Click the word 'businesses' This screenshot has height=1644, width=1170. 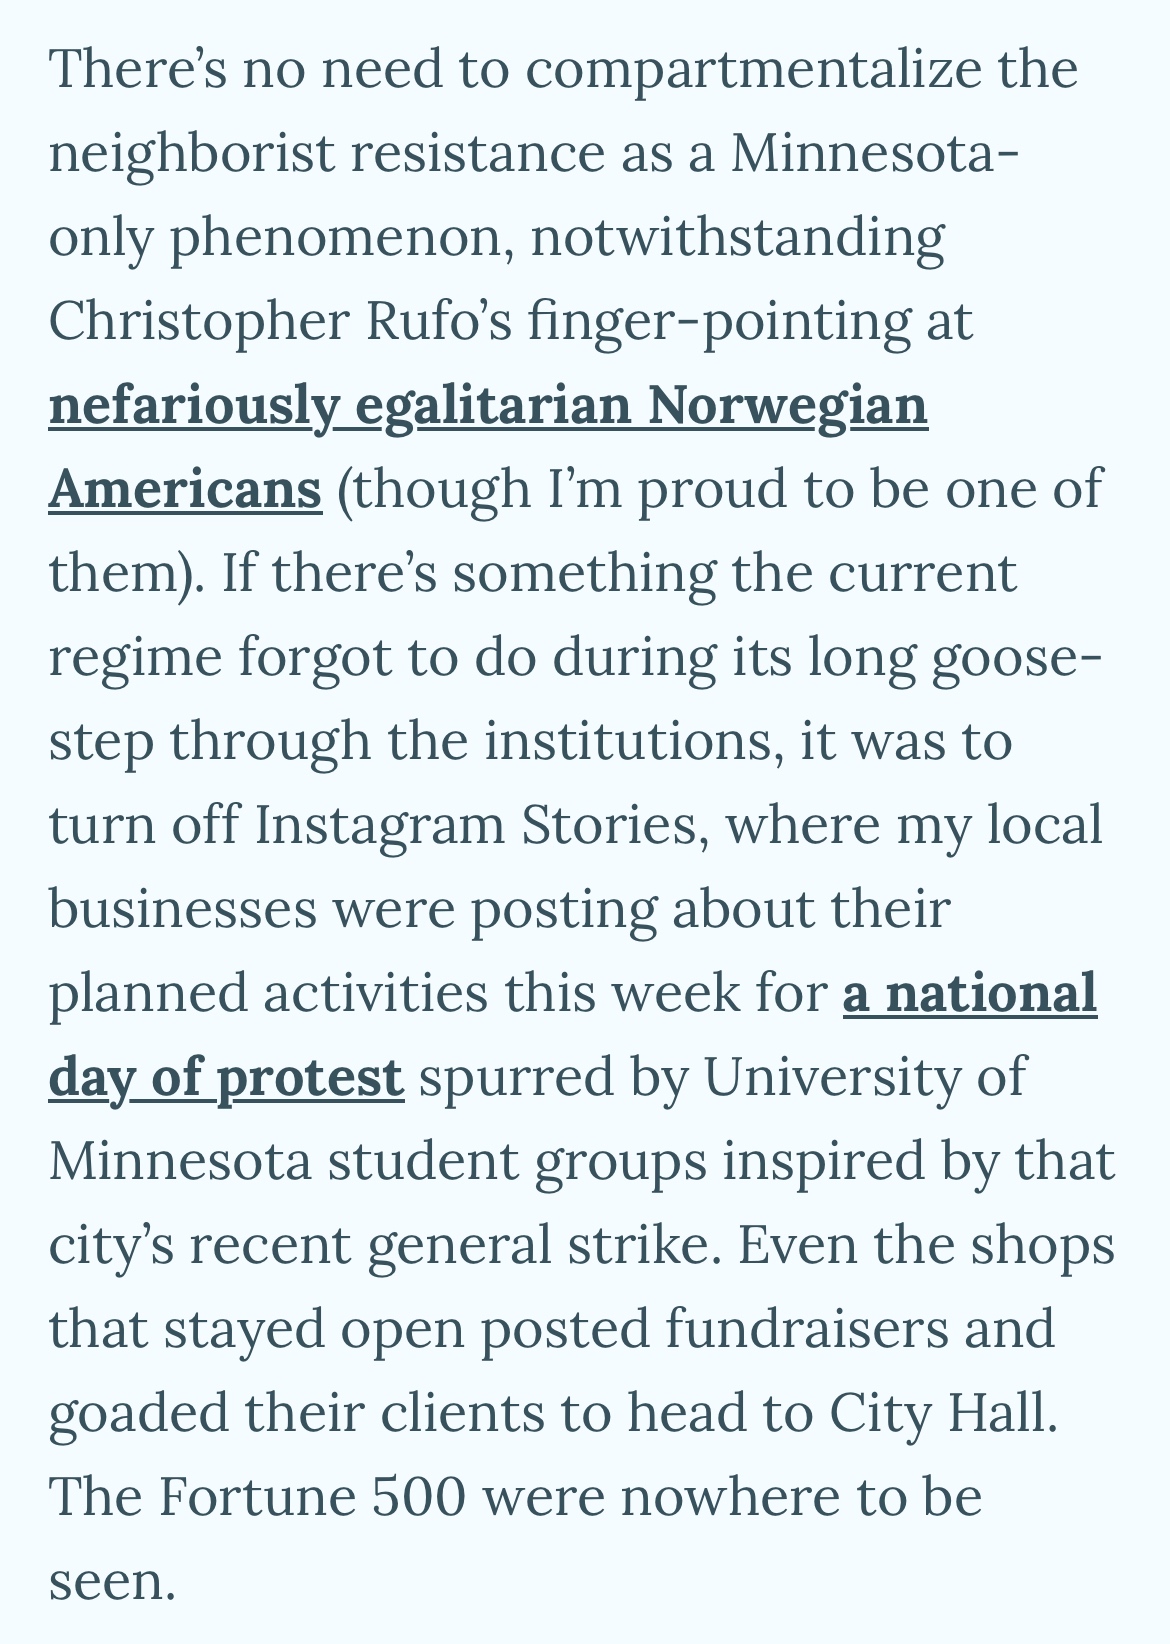click(x=182, y=911)
